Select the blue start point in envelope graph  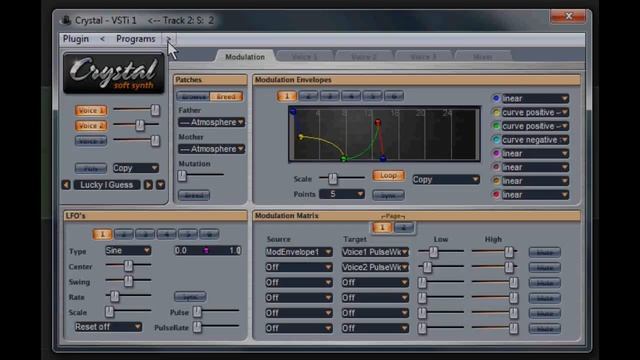coord(293,111)
